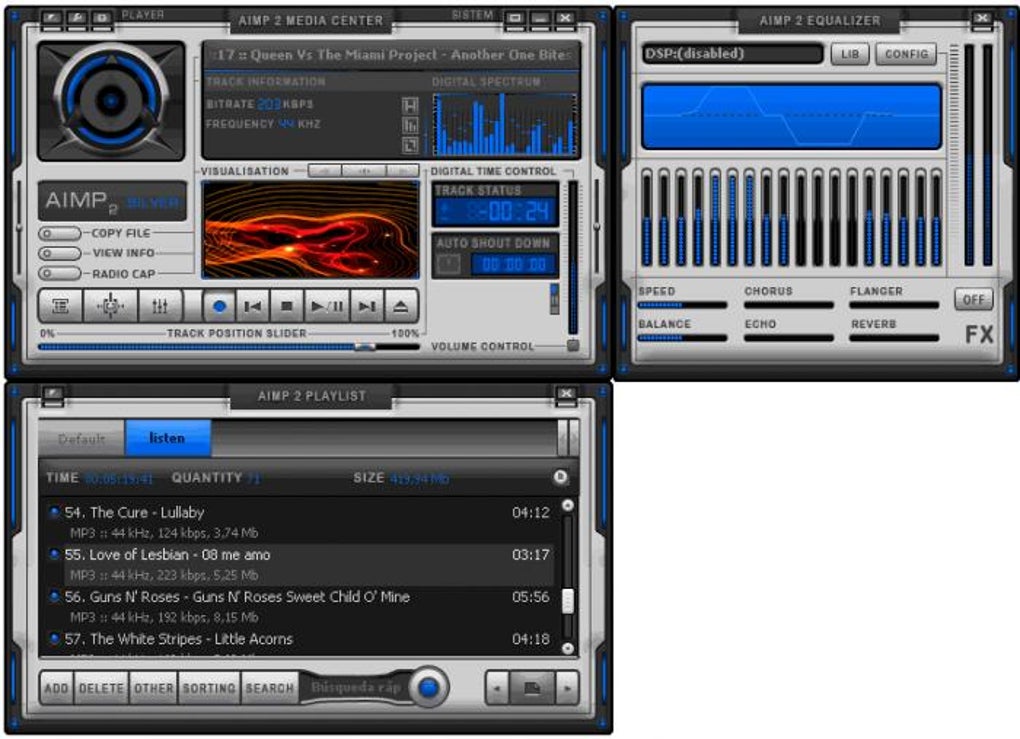Viewport: 1020px width, 739px height.
Task: Click the playlist left arrow button
Action: pos(497,688)
